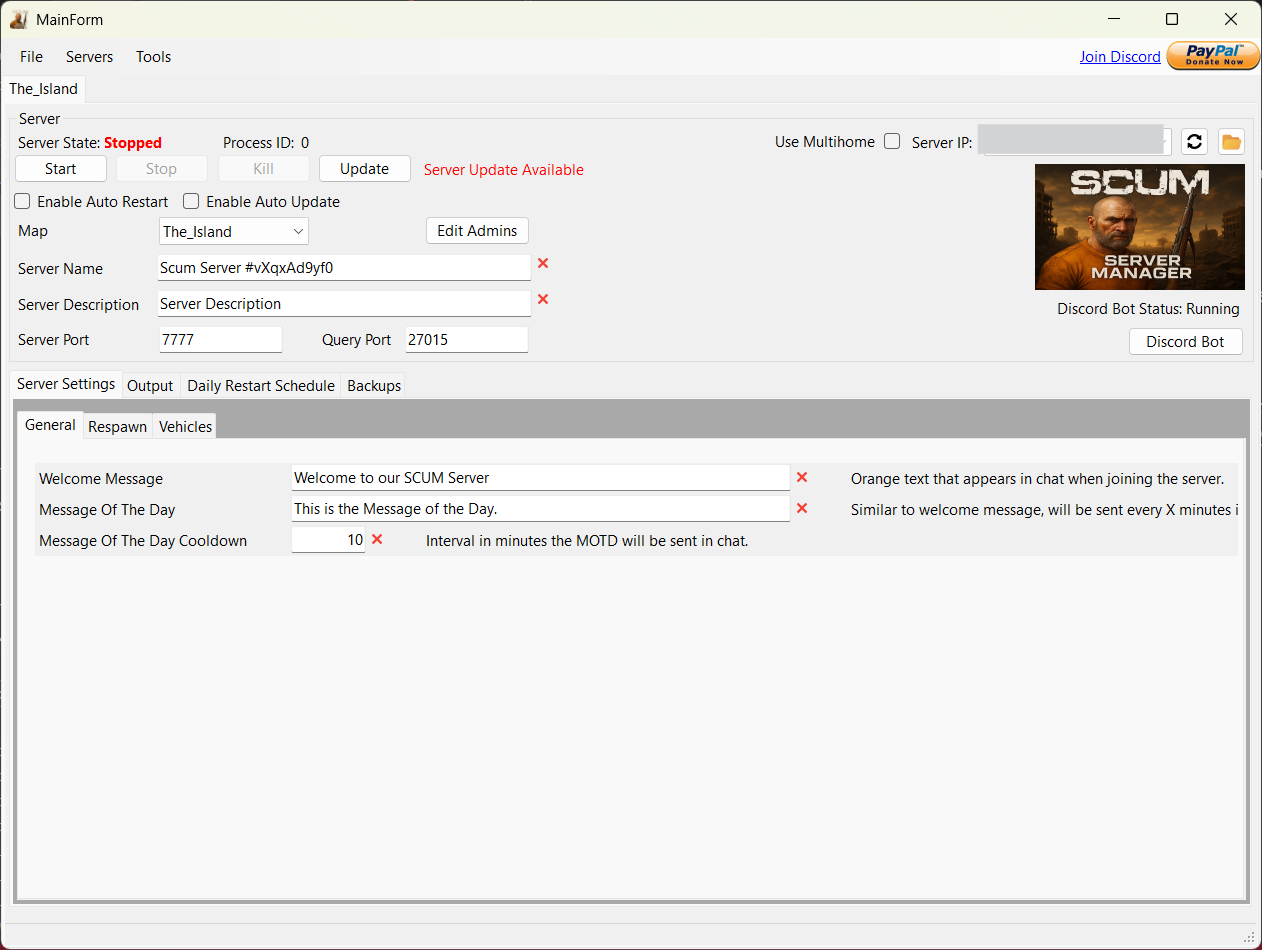Image resolution: width=1262 pixels, height=950 pixels.
Task: Reset Server Name with red X
Action: (543, 263)
